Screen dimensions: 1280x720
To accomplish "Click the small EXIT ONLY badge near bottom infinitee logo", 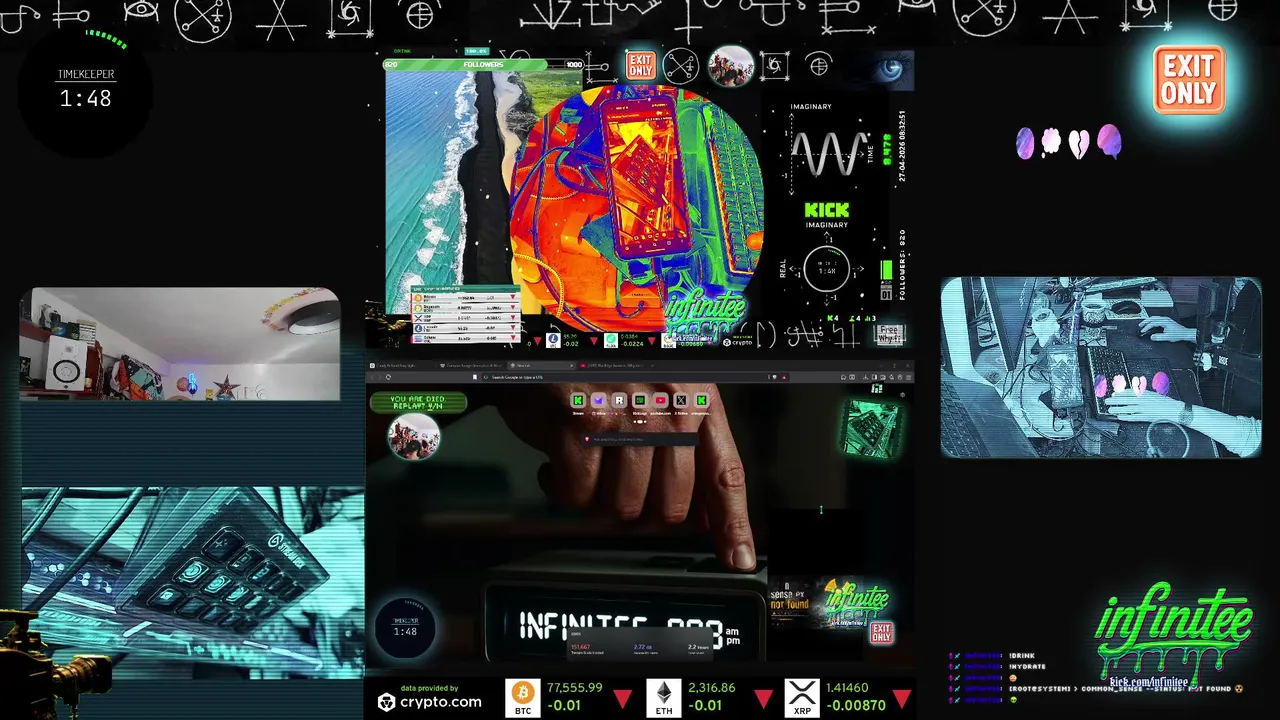I will (x=881, y=632).
